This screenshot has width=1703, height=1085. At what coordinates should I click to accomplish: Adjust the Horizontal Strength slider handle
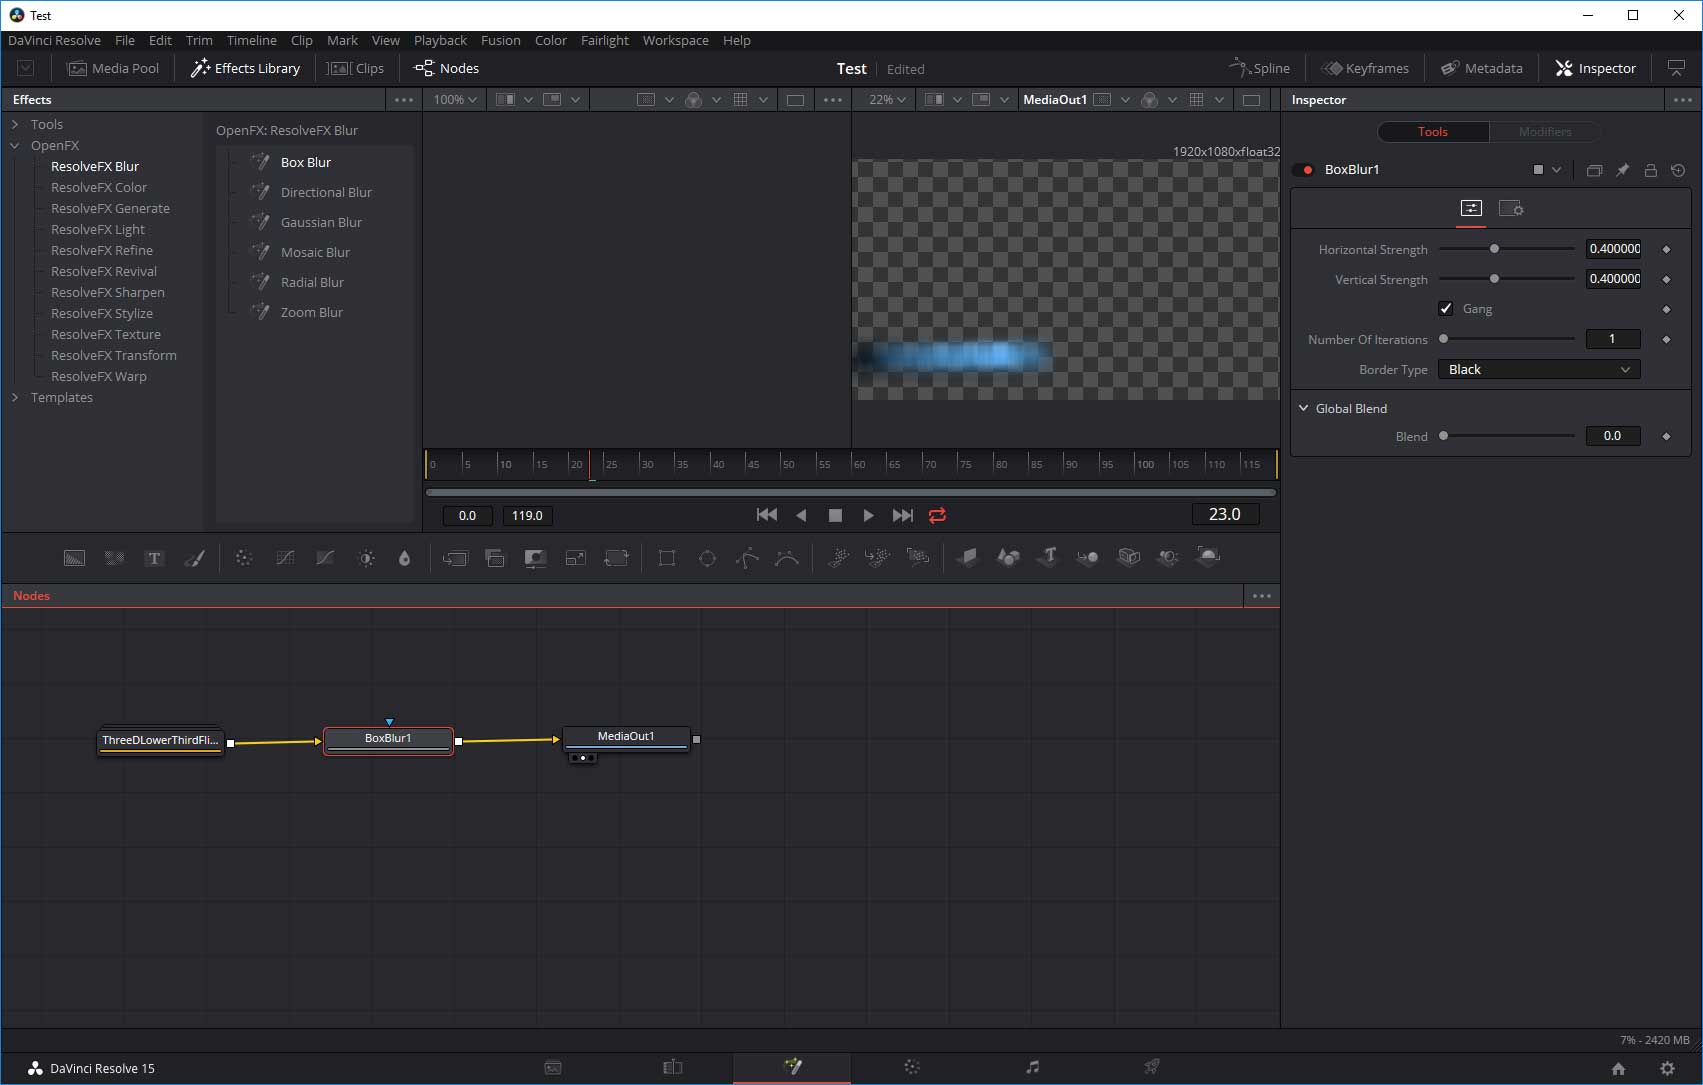pos(1494,249)
